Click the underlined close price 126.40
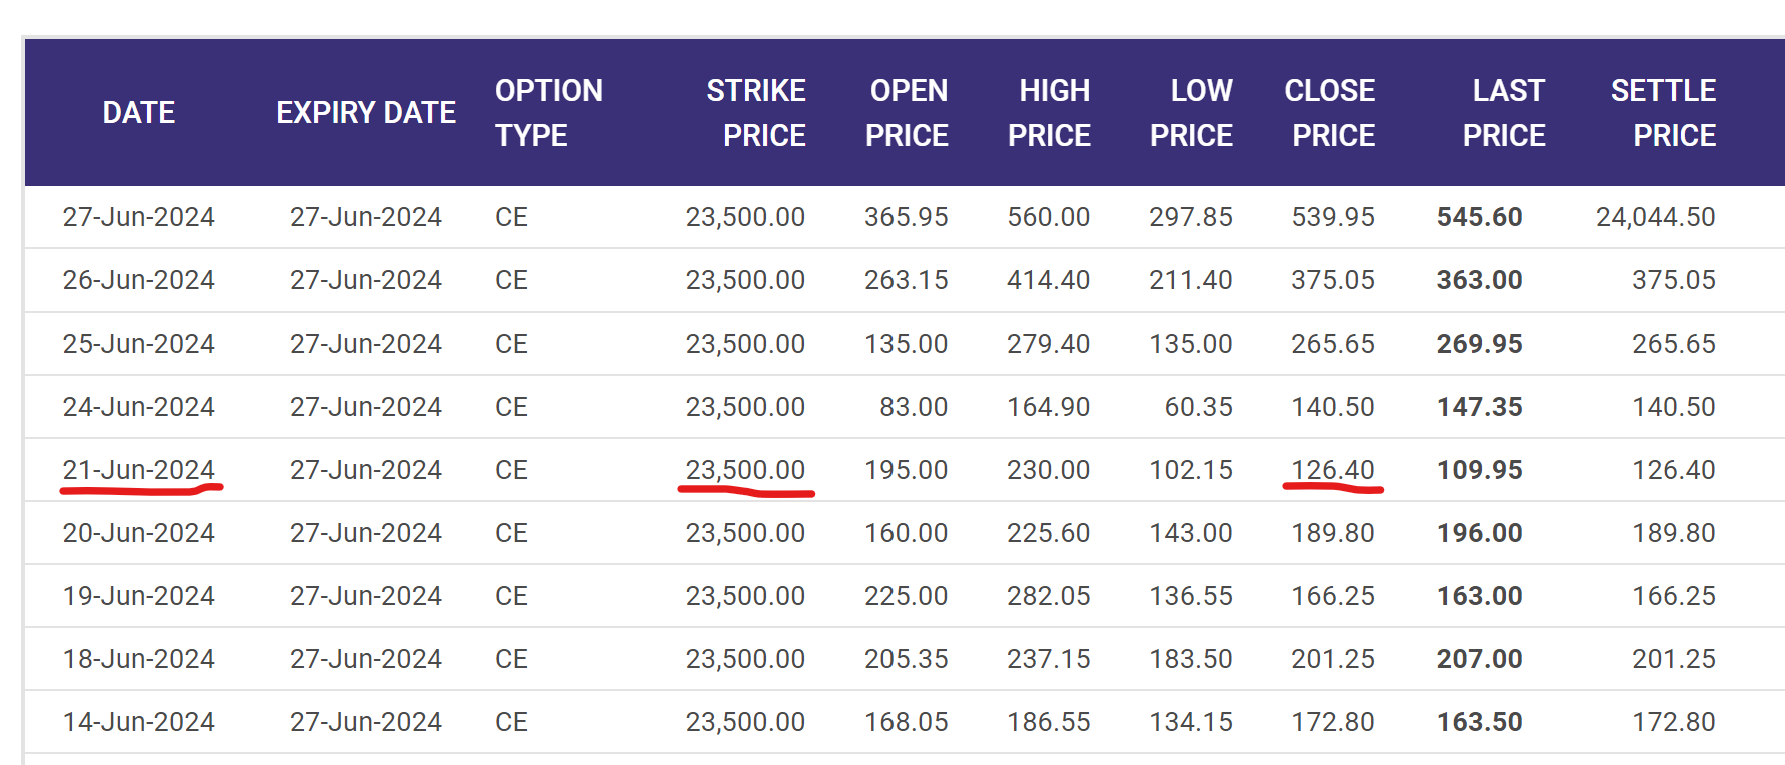The image size is (1785, 765). coord(1332,470)
